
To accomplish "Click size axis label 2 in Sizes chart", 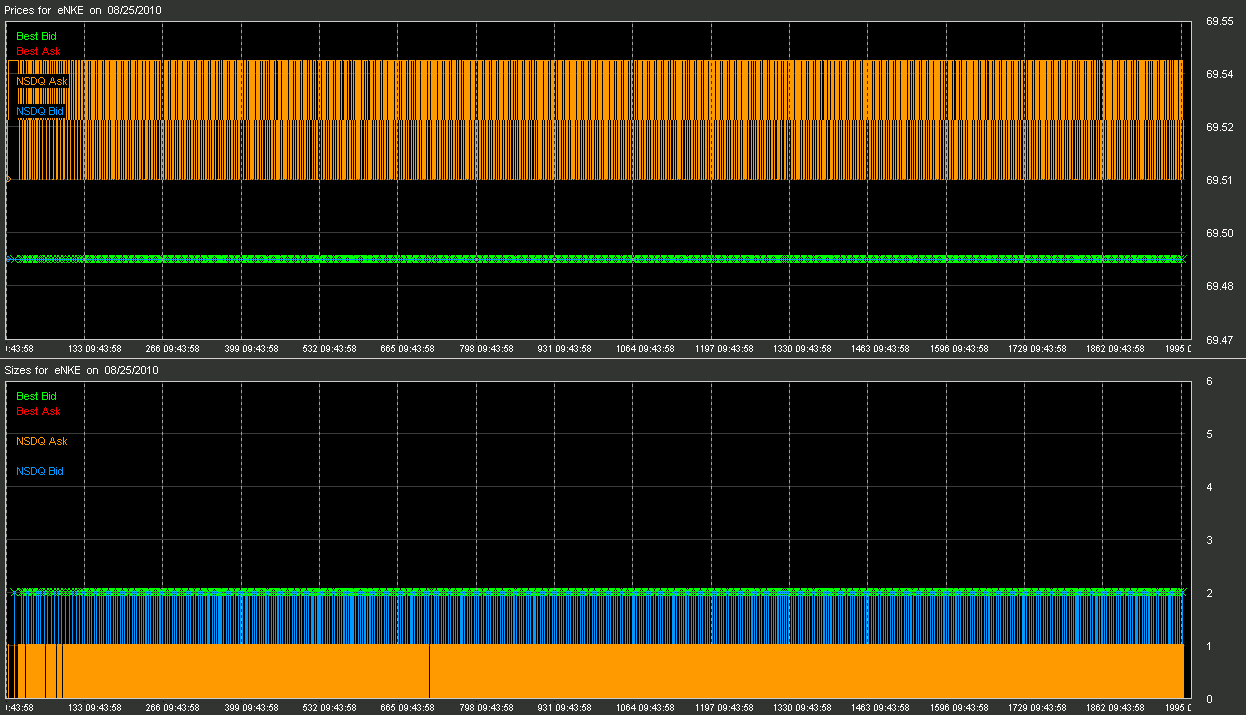I will point(1210,593).
